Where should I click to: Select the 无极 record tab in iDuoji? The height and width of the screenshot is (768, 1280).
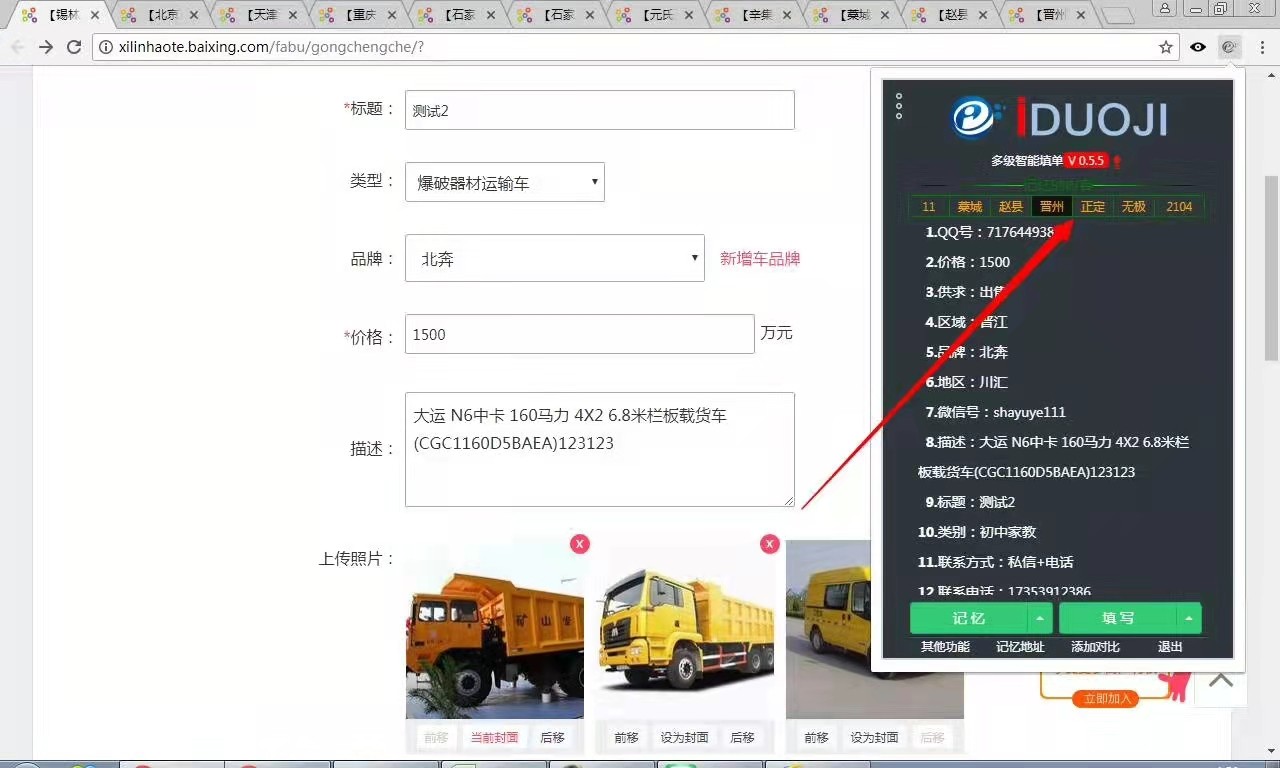pos(1133,207)
